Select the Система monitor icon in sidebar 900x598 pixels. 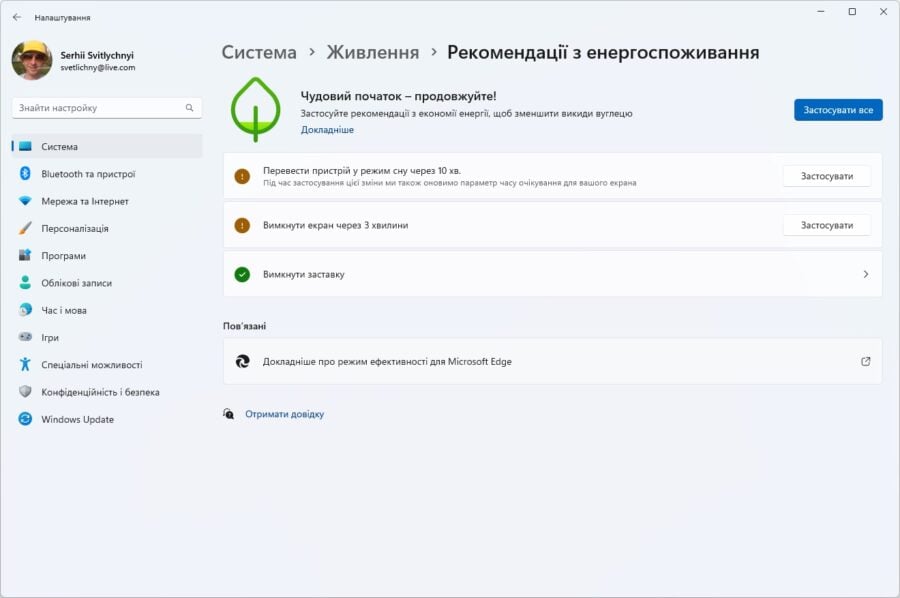[x=25, y=146]
